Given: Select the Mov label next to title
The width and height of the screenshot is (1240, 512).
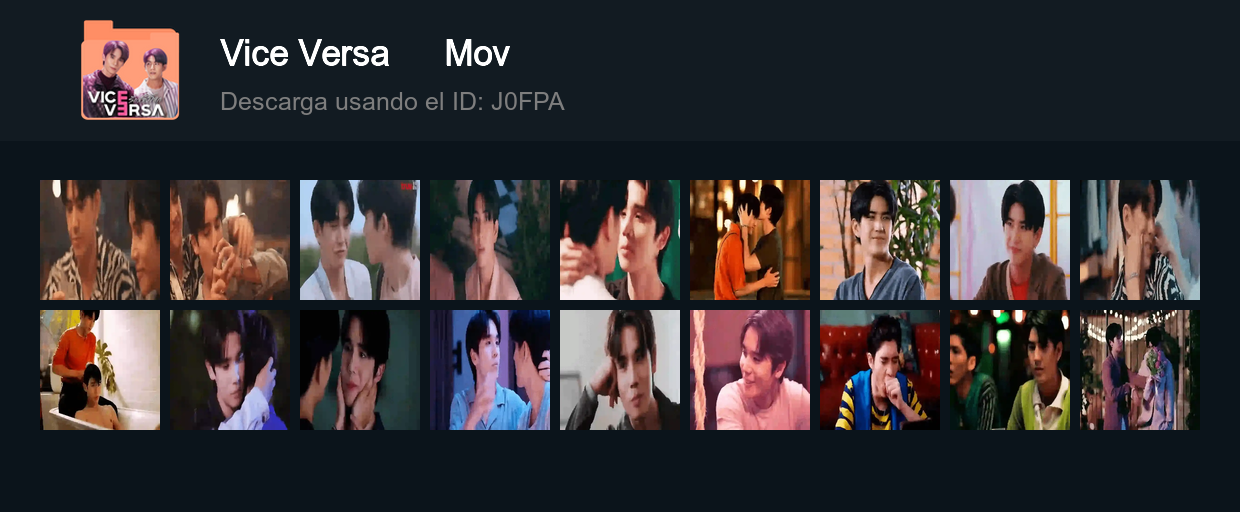Looking at the screenshot, I should pyautogui.click(x=477, y=53).
